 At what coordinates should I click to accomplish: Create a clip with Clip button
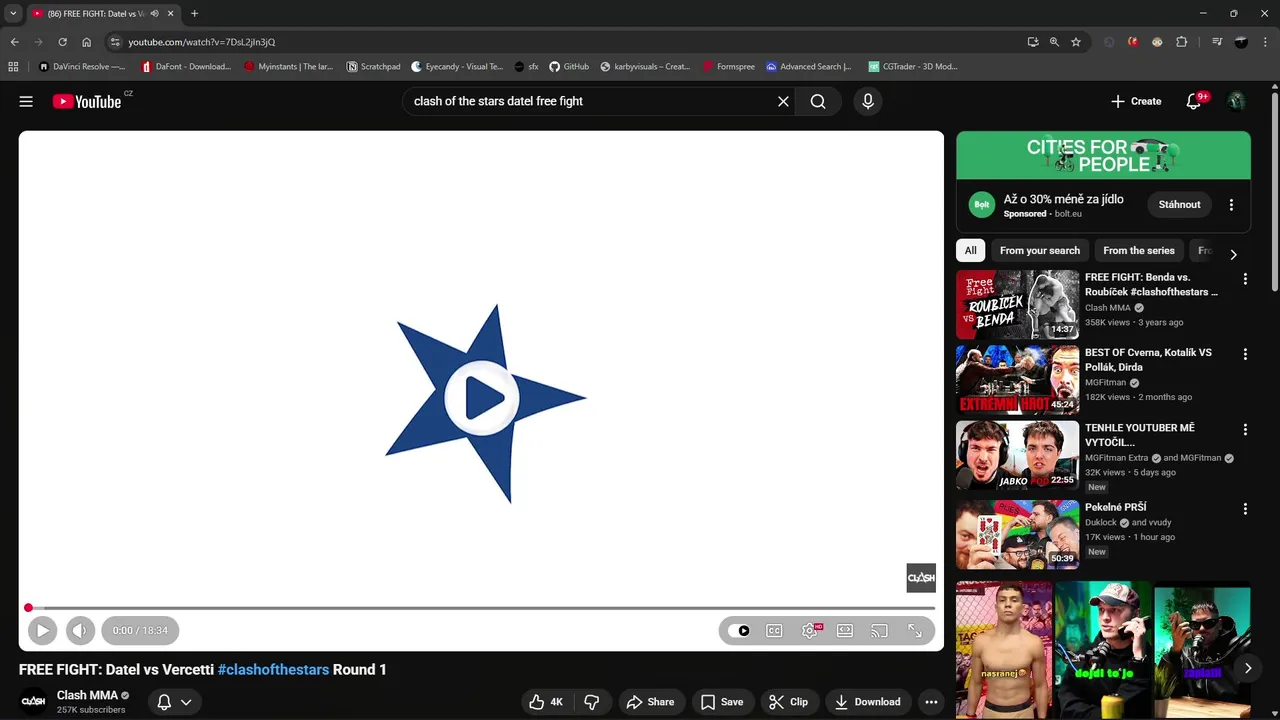[788, 702]
